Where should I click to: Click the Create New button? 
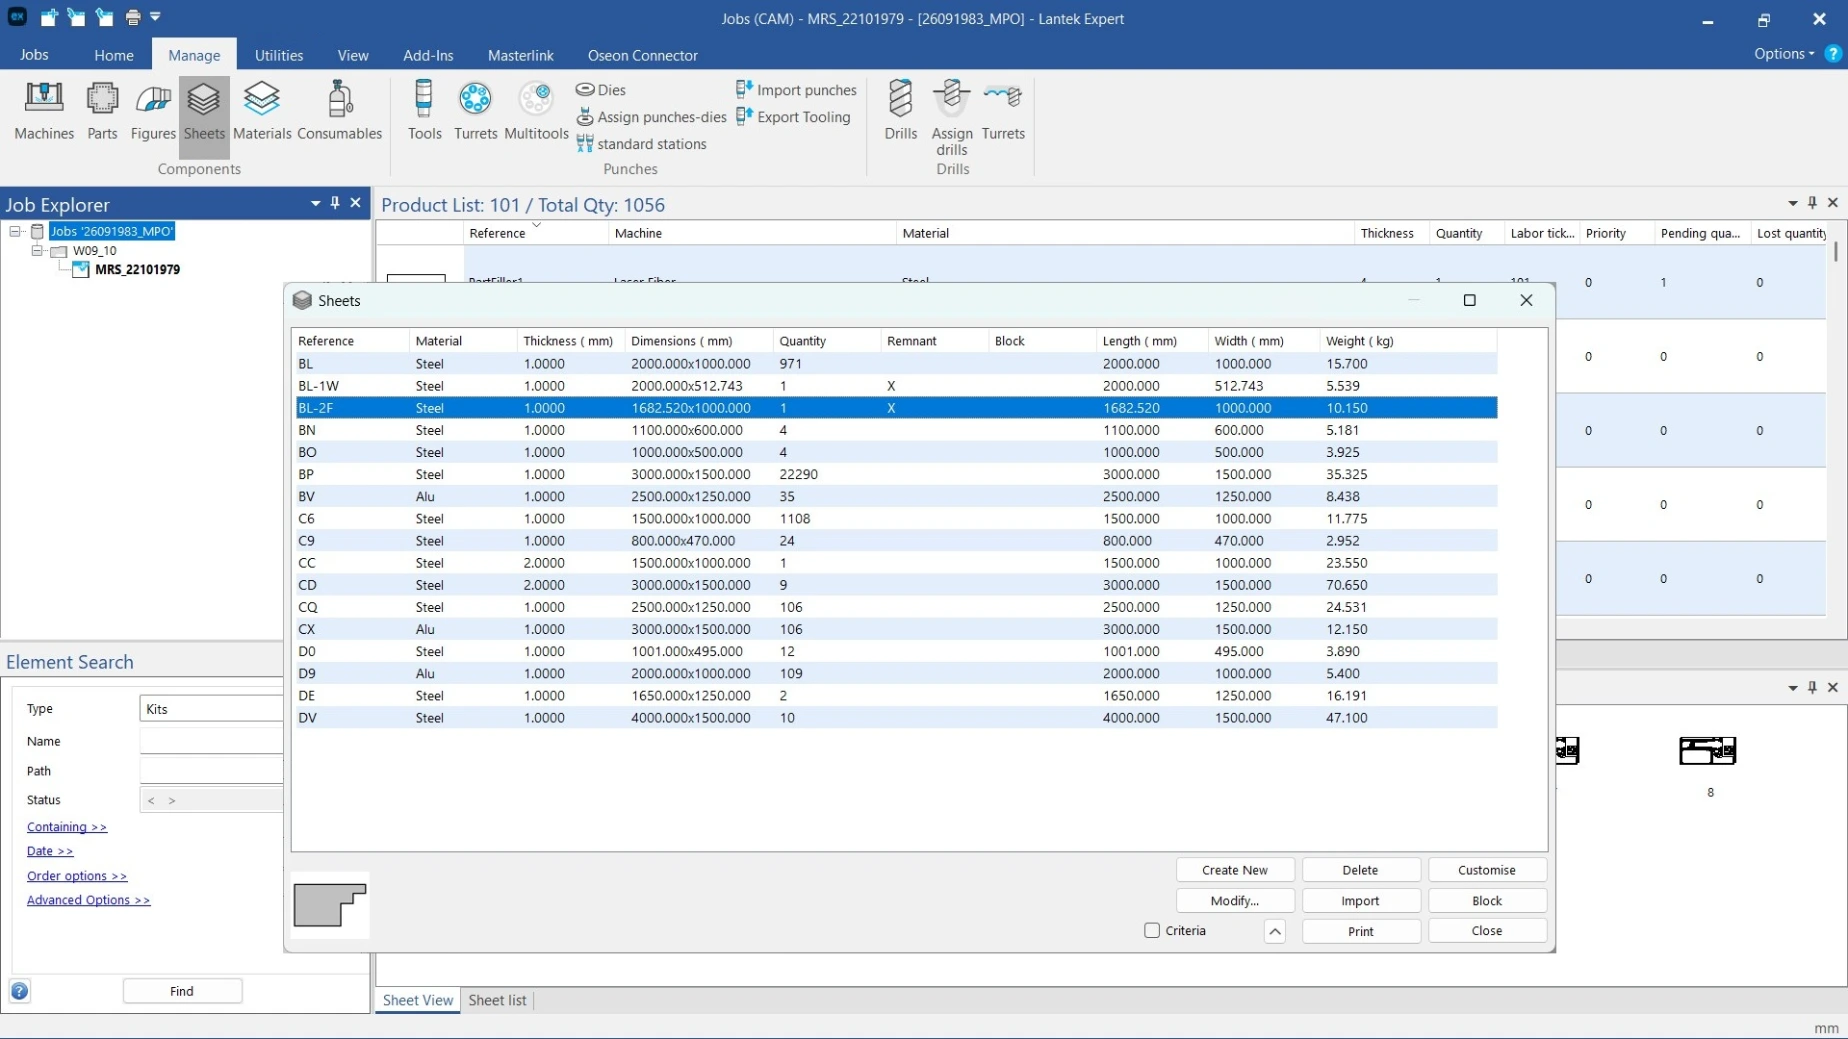tap(1234, 870)
